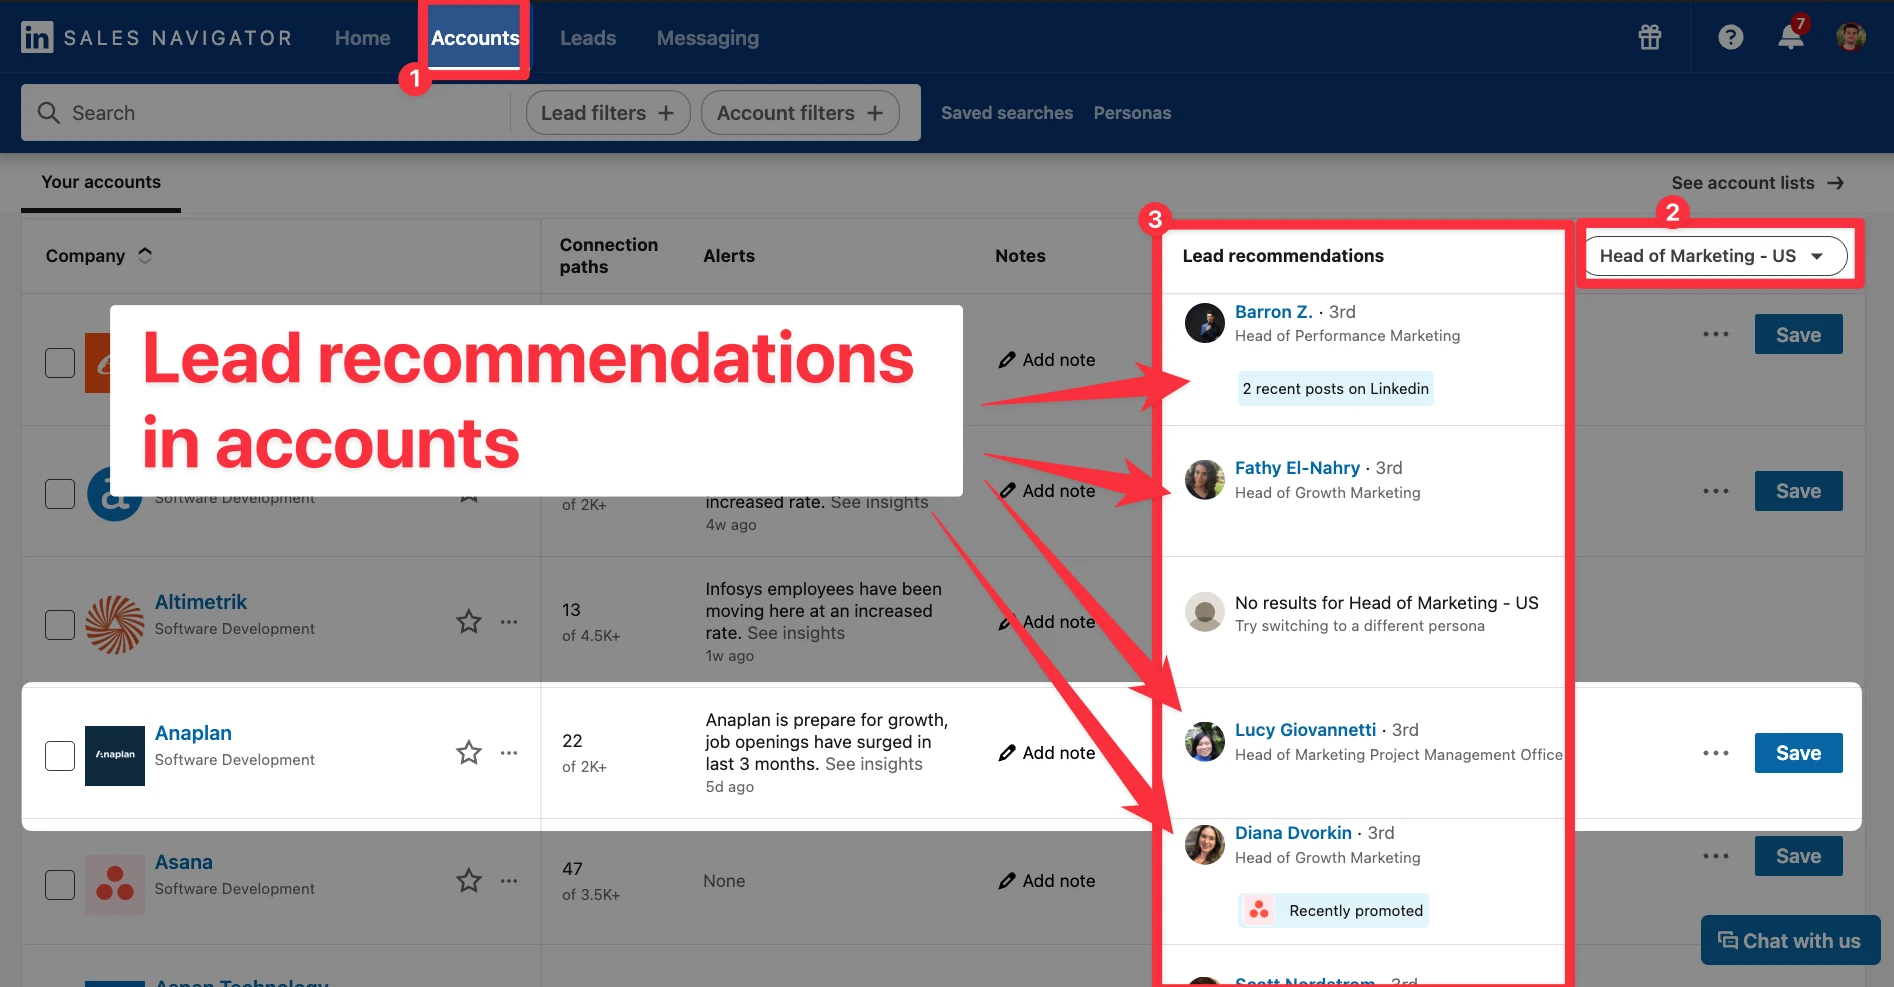Open the notifications bell
The image size is (1894, 987).
1791,36
